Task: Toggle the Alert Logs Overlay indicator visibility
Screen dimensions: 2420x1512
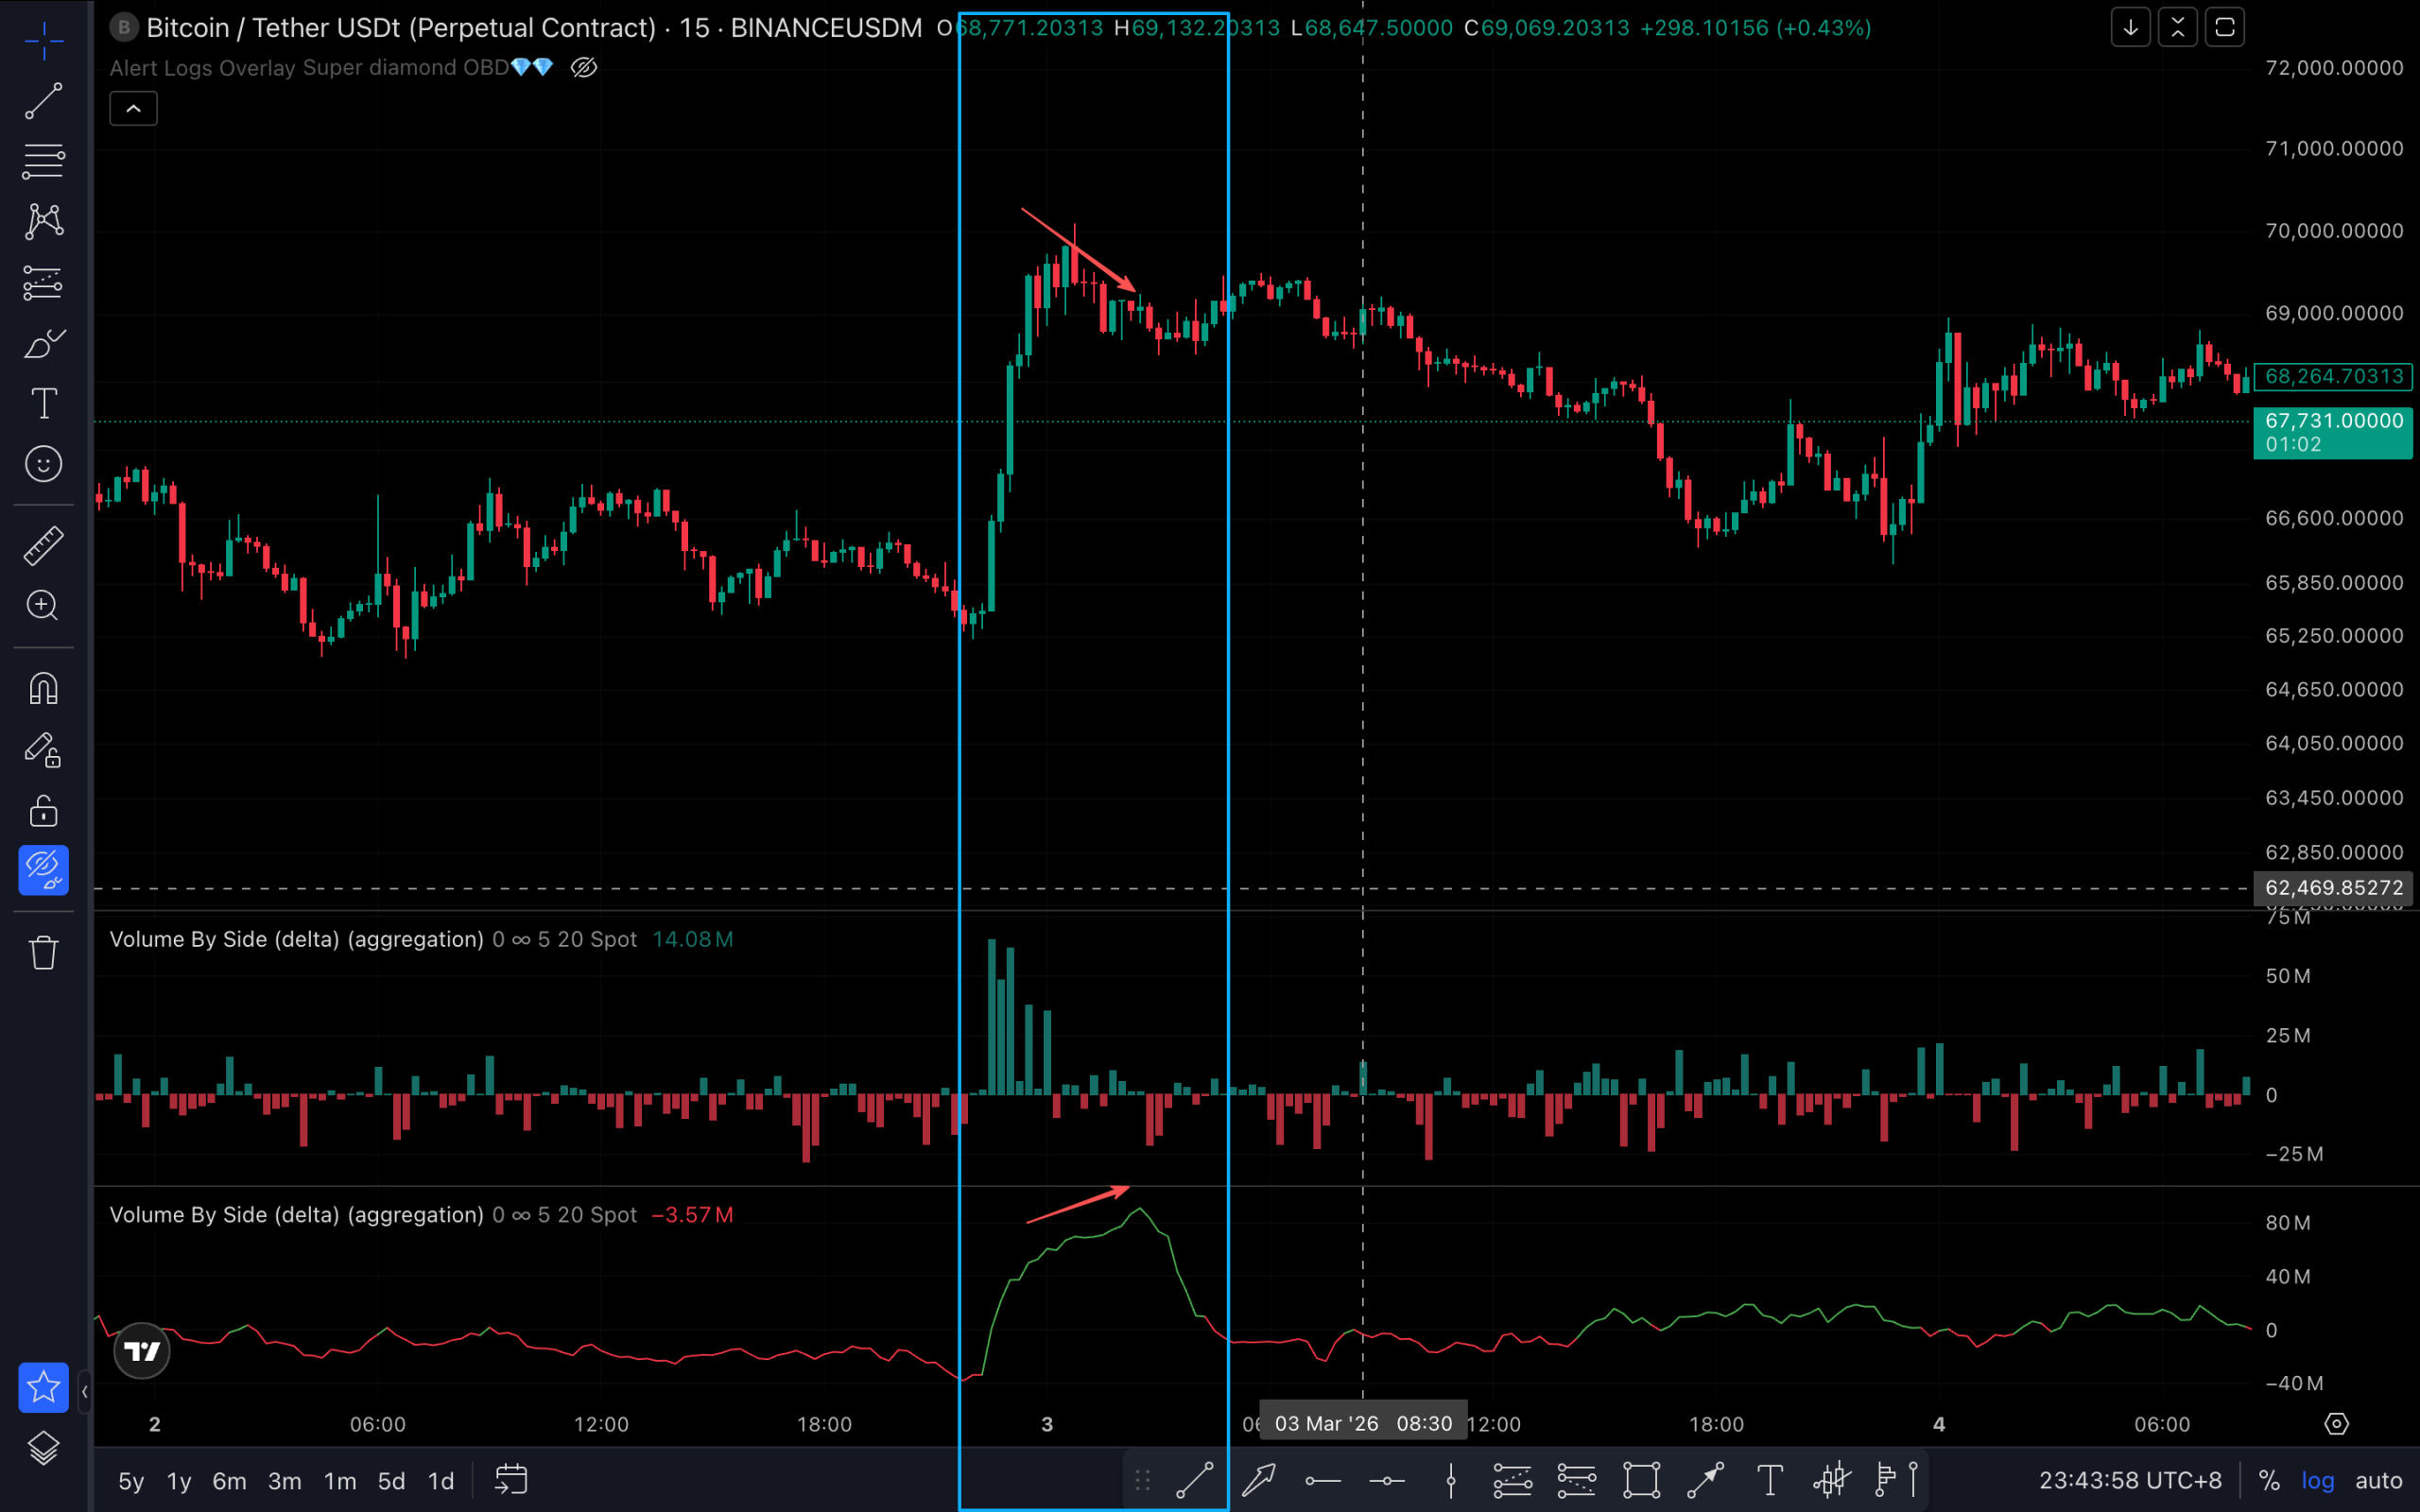Action: 584,68
